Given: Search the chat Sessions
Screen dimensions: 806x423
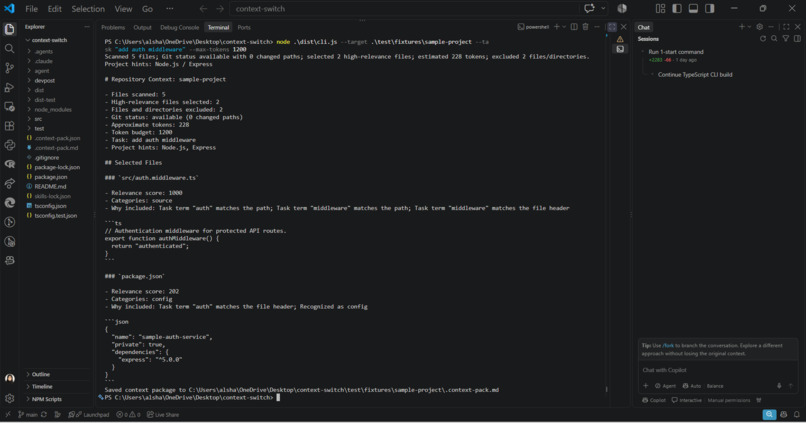Looking at the screenshot, I should (774, 39).
